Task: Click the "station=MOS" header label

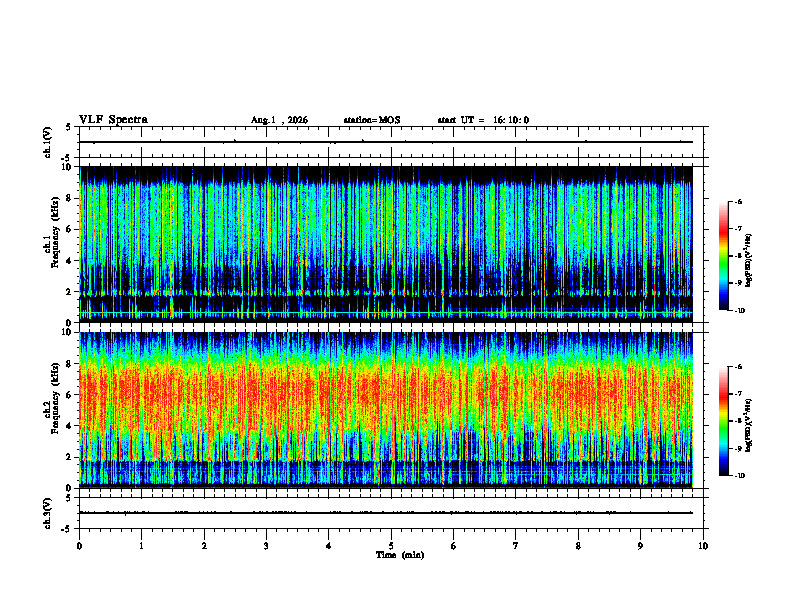Action: (372, 120)
